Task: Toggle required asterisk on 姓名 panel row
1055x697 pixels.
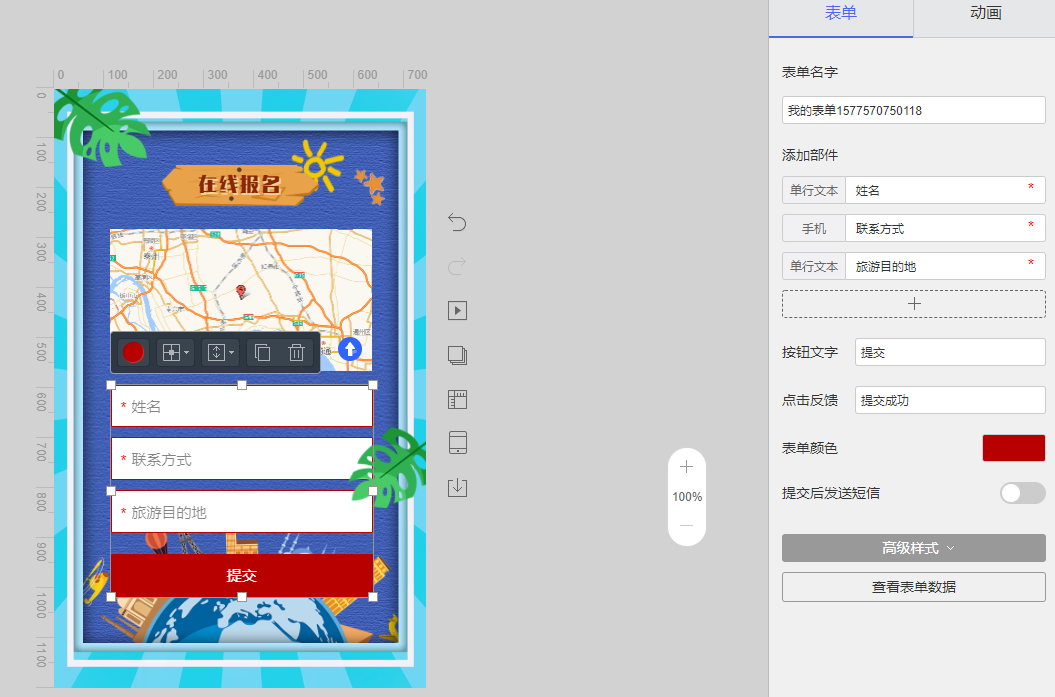Action: [x=1031, y=187]
